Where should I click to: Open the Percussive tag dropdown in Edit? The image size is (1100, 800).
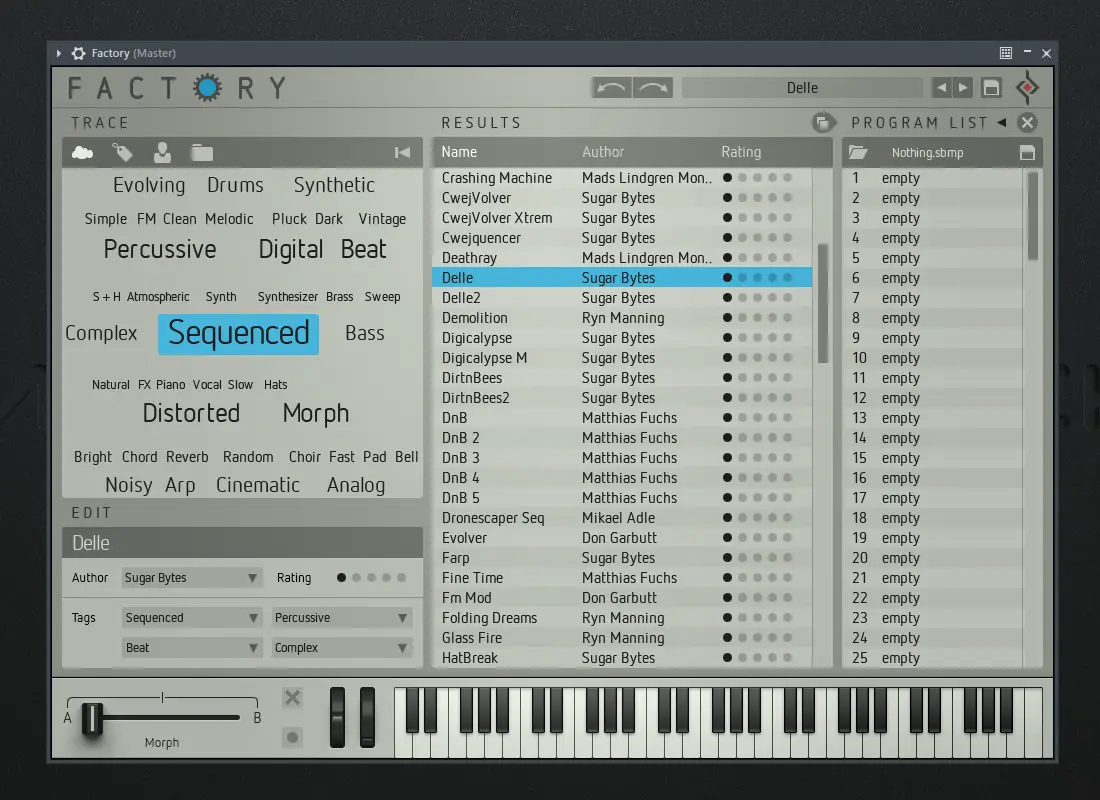tap(342, 618)
